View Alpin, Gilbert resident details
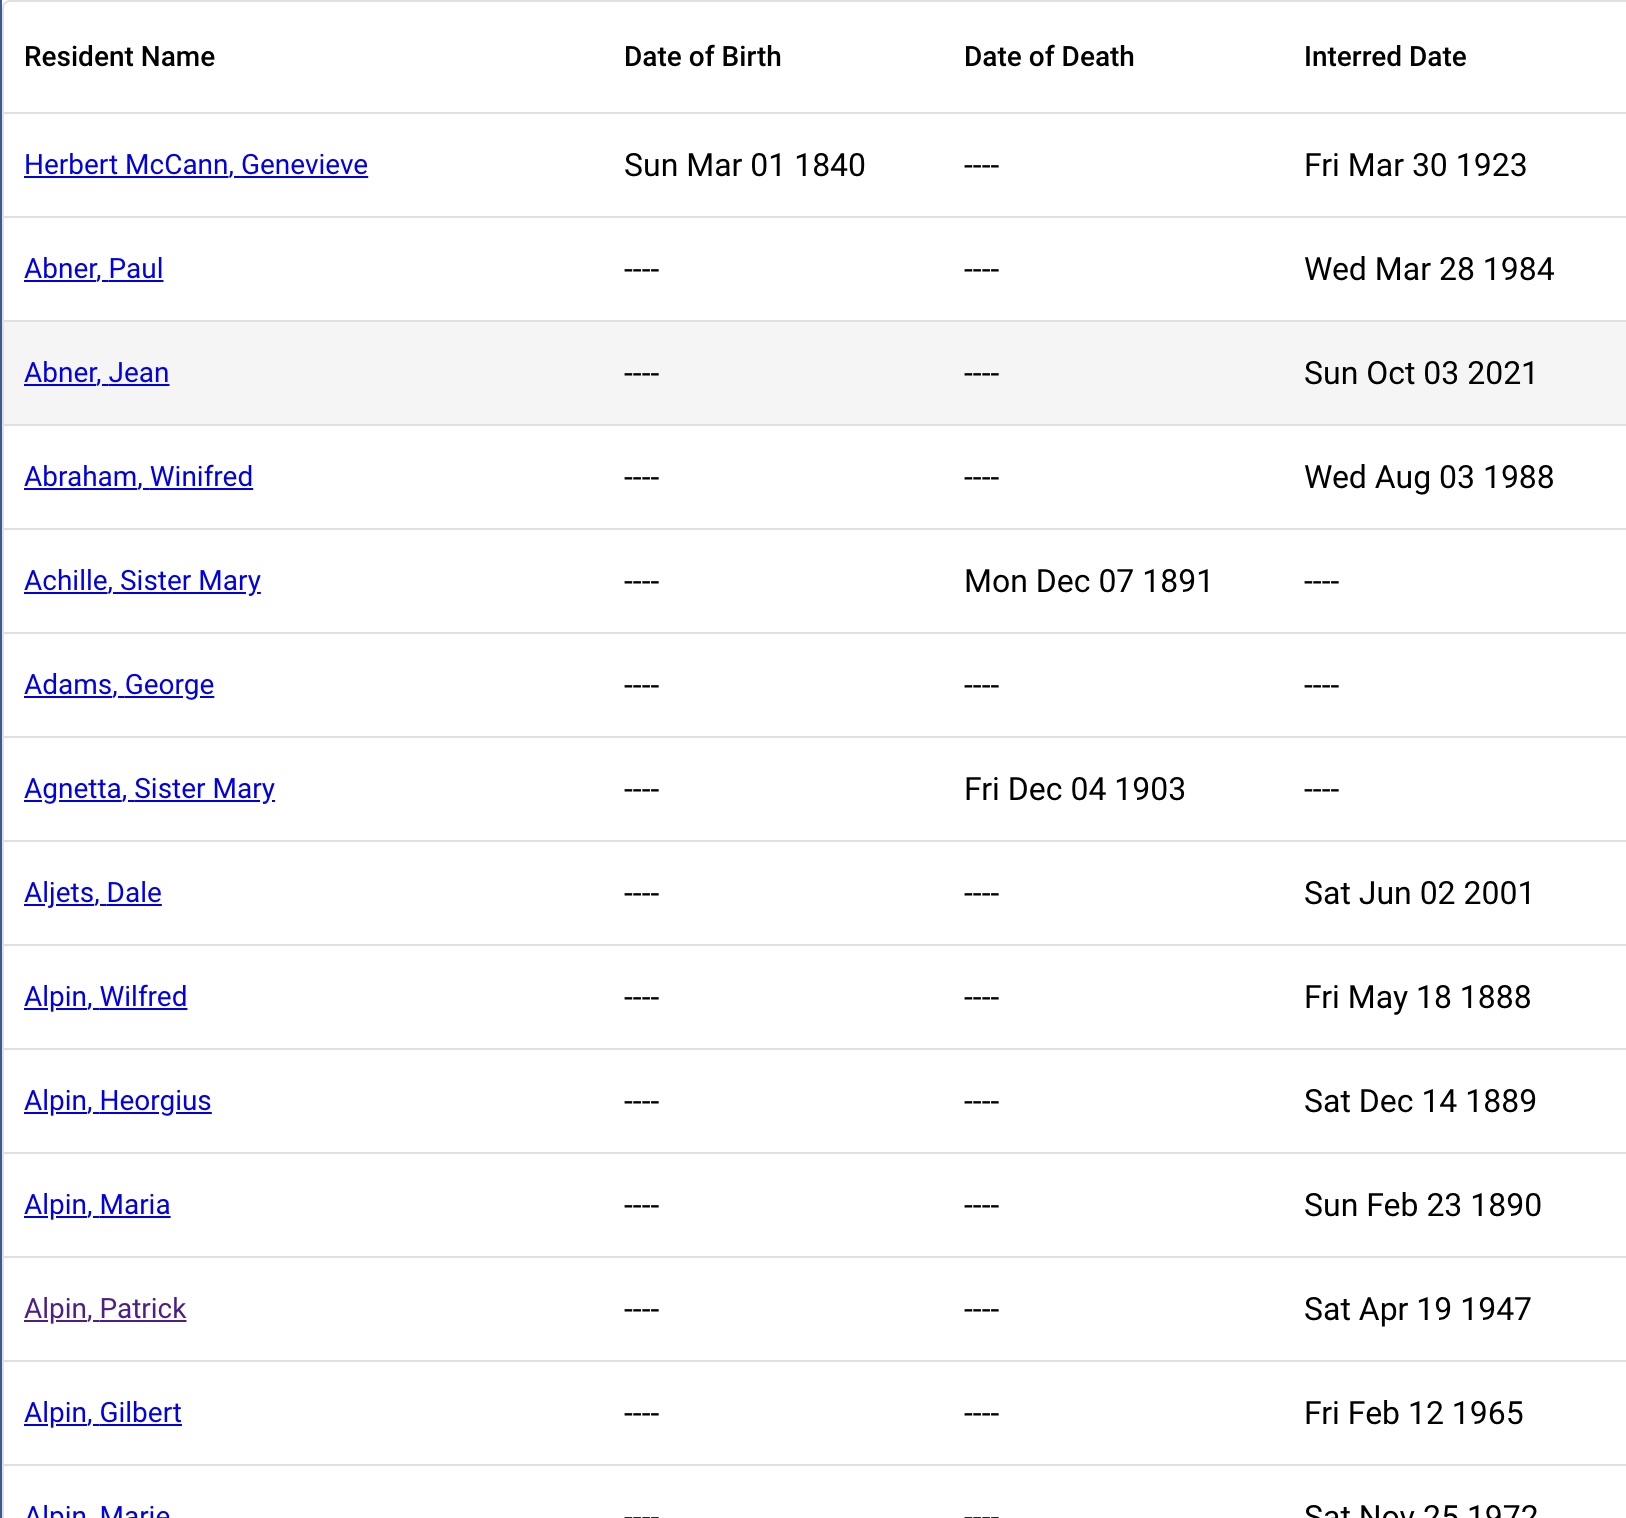Screen dimensions: 1626x1518 (103, 1413)
